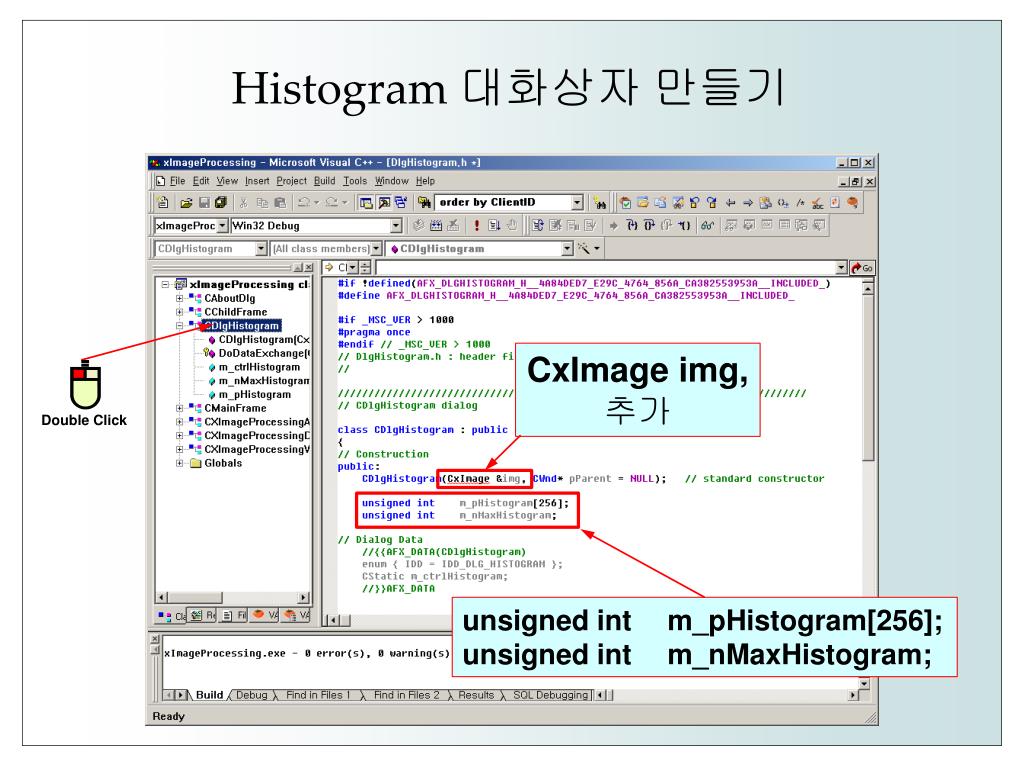Switch to the FileView workspace tab
The width and height of the screenshot is (1024, 768).
[x=234, y=615]
